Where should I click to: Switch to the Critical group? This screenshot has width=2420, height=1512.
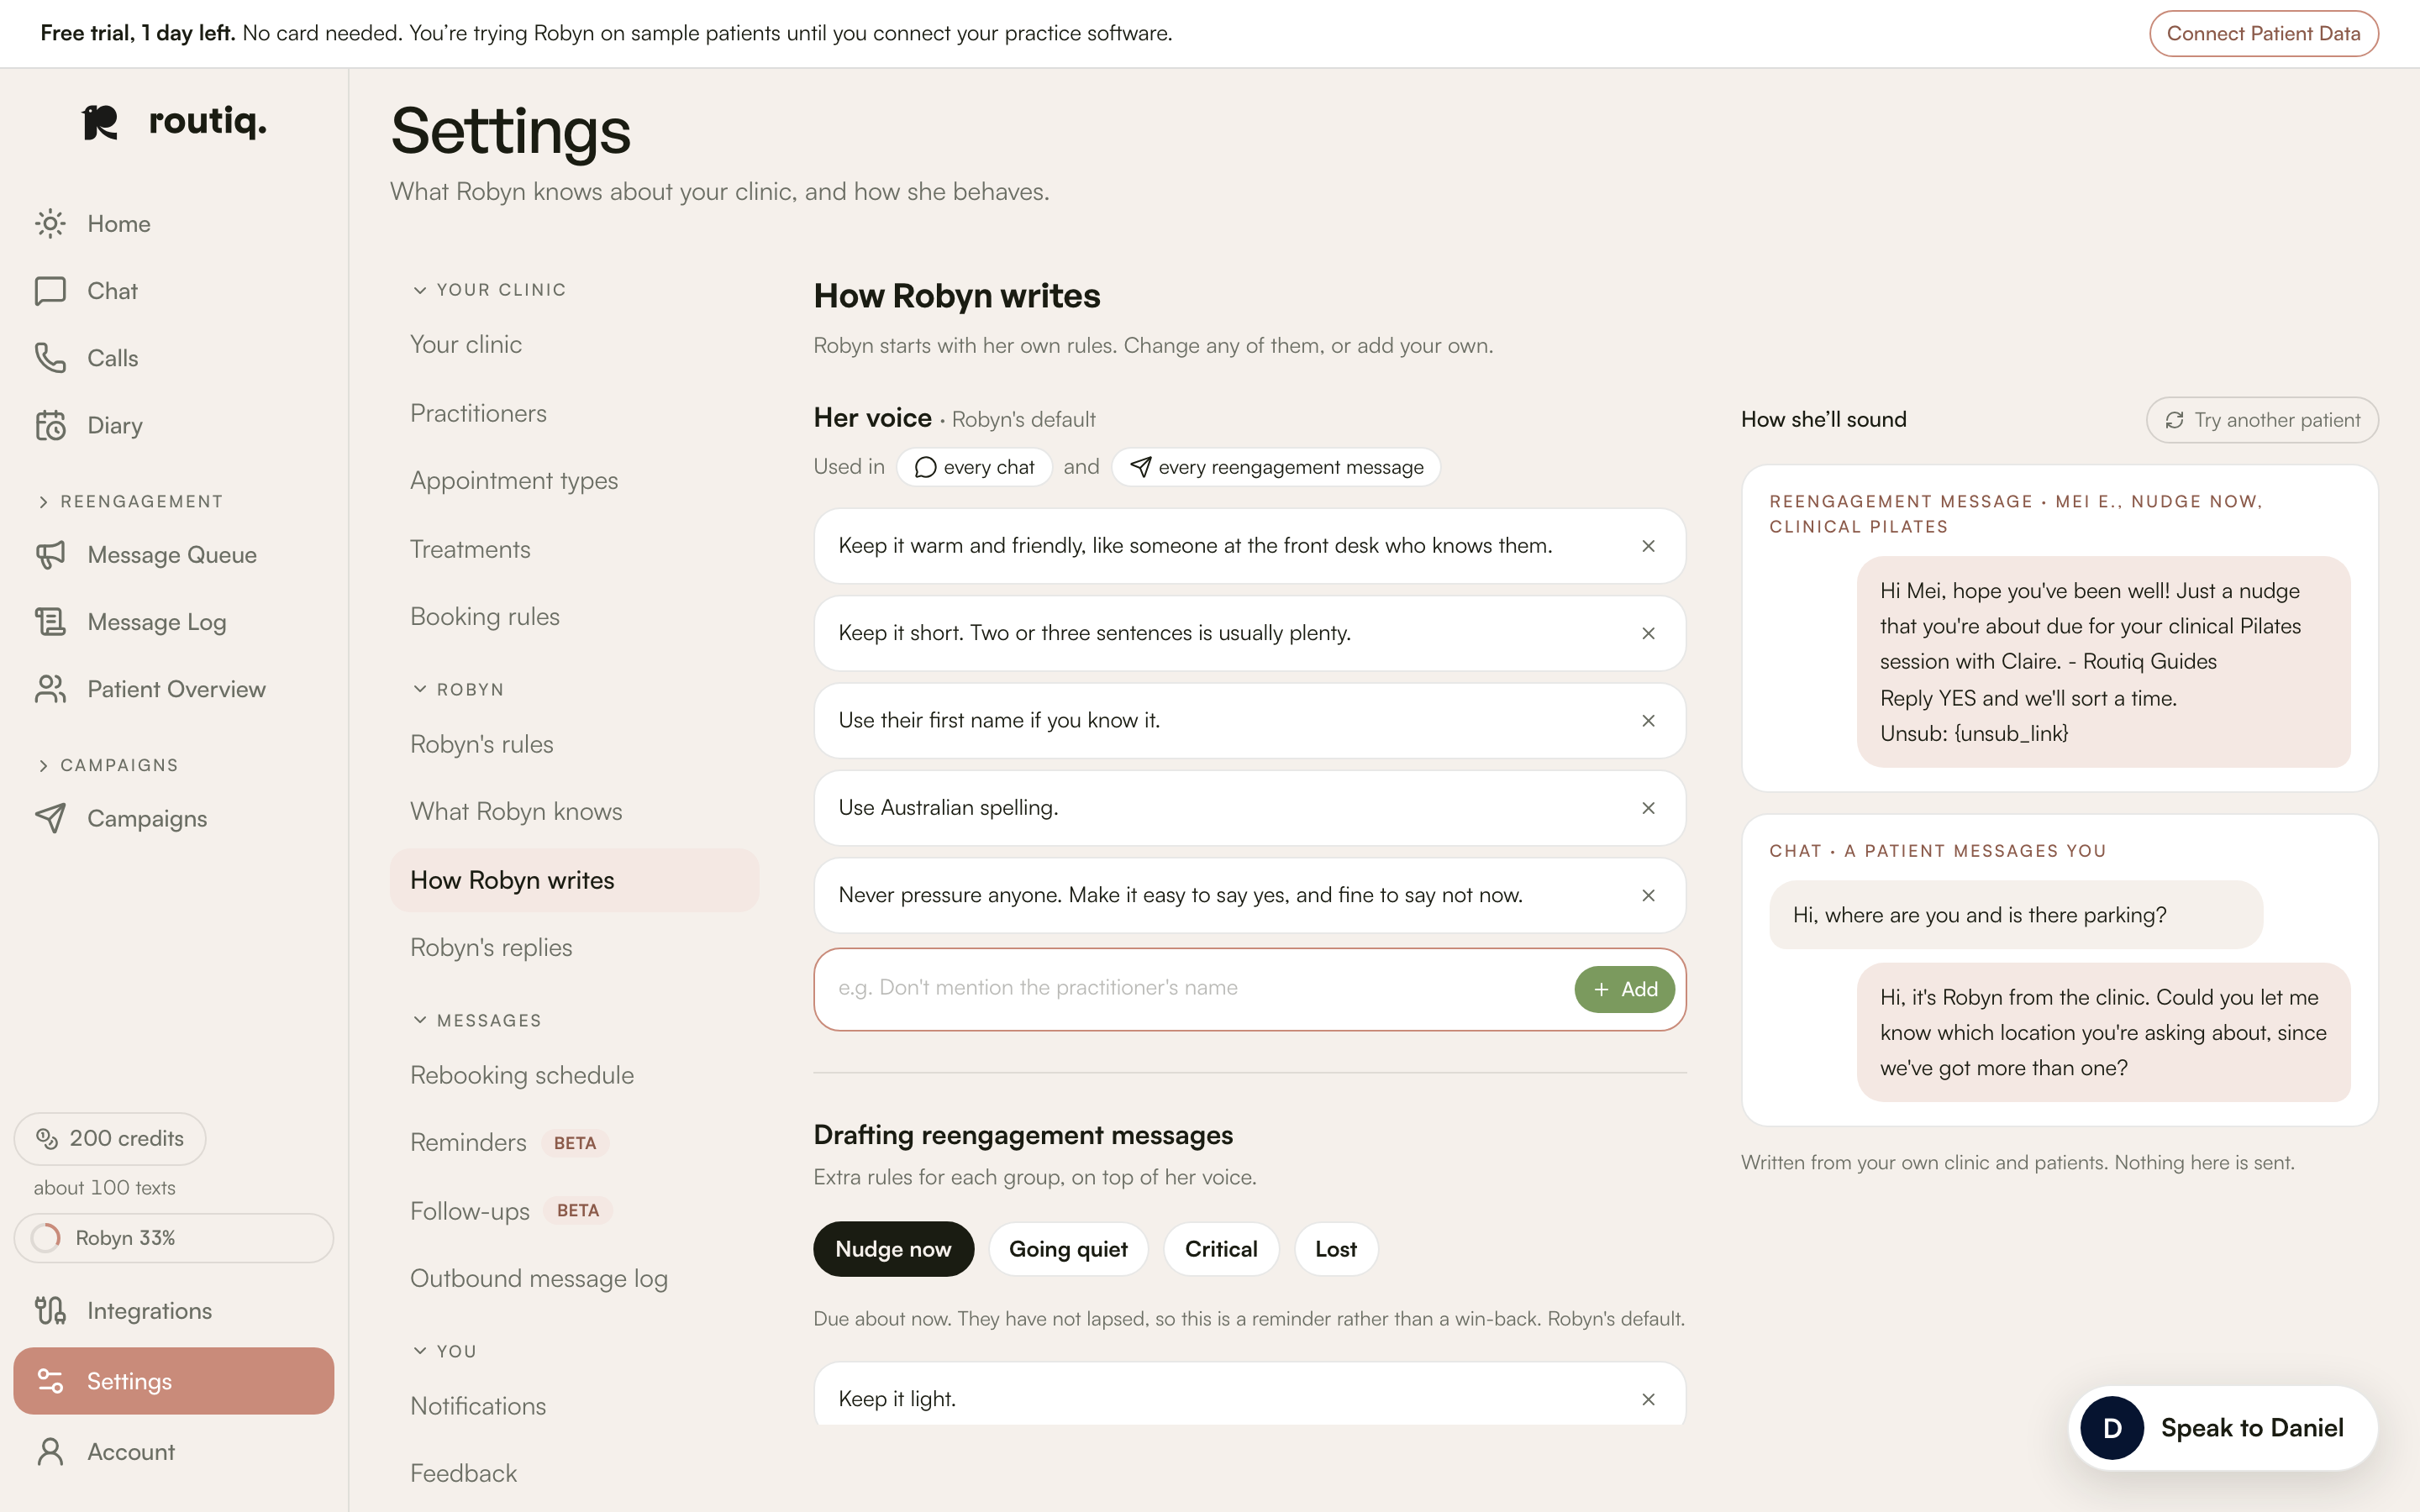point(1221,1249)
